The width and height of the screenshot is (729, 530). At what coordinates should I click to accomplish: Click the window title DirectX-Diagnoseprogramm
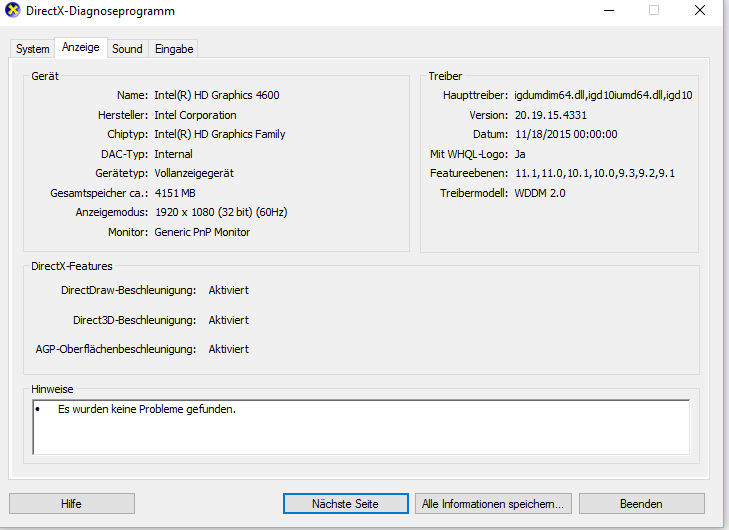(100, 11)
